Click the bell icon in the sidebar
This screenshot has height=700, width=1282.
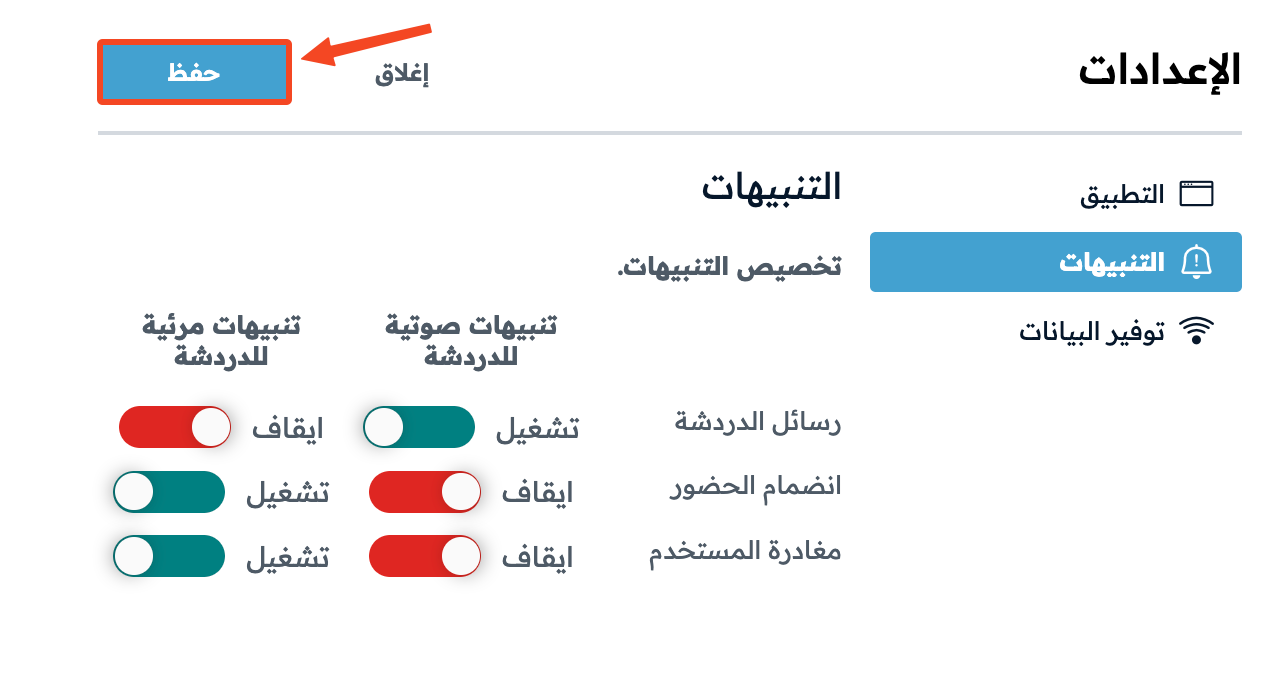click(1196, 262)
